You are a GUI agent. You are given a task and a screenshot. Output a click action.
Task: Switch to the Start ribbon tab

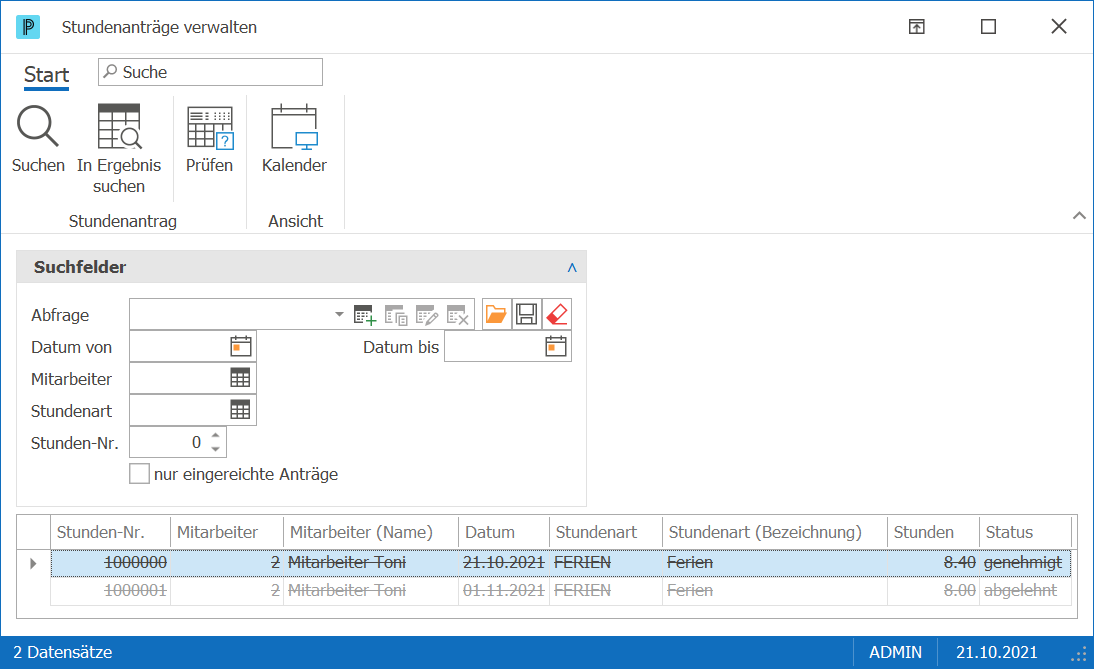pos(47,75)
